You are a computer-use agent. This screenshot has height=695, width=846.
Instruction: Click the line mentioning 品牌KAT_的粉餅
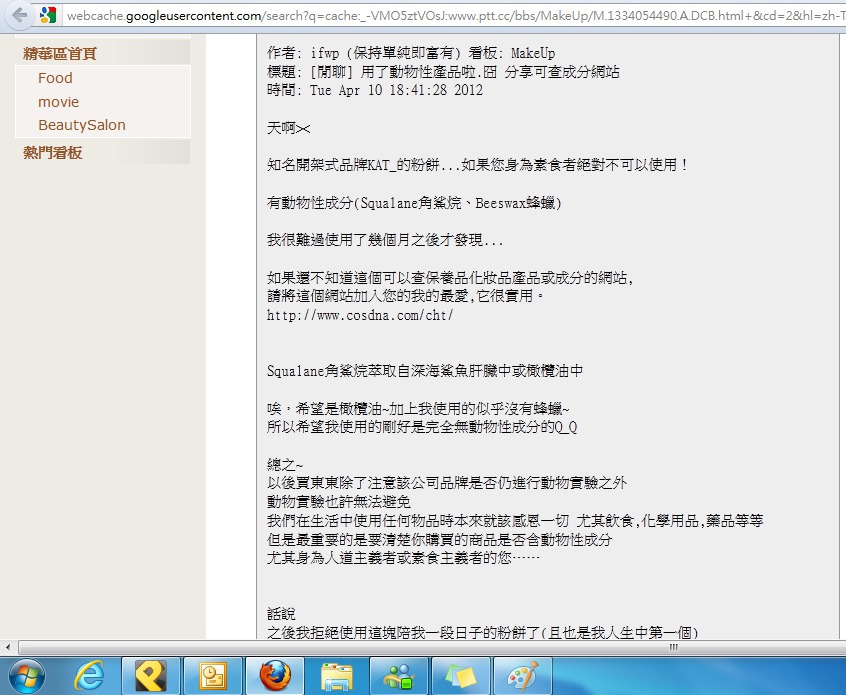pos(477,165)
